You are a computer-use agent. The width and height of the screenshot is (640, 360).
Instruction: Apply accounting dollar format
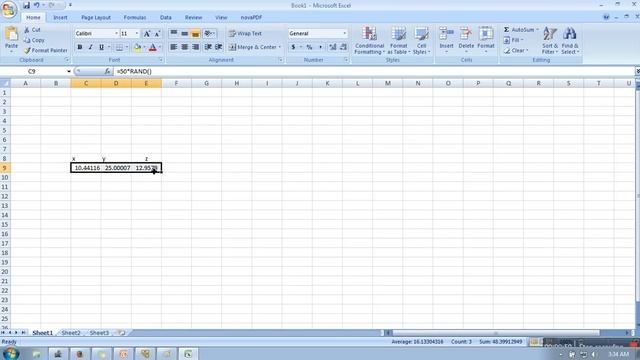pyautogui.click(x=293, y=47)
